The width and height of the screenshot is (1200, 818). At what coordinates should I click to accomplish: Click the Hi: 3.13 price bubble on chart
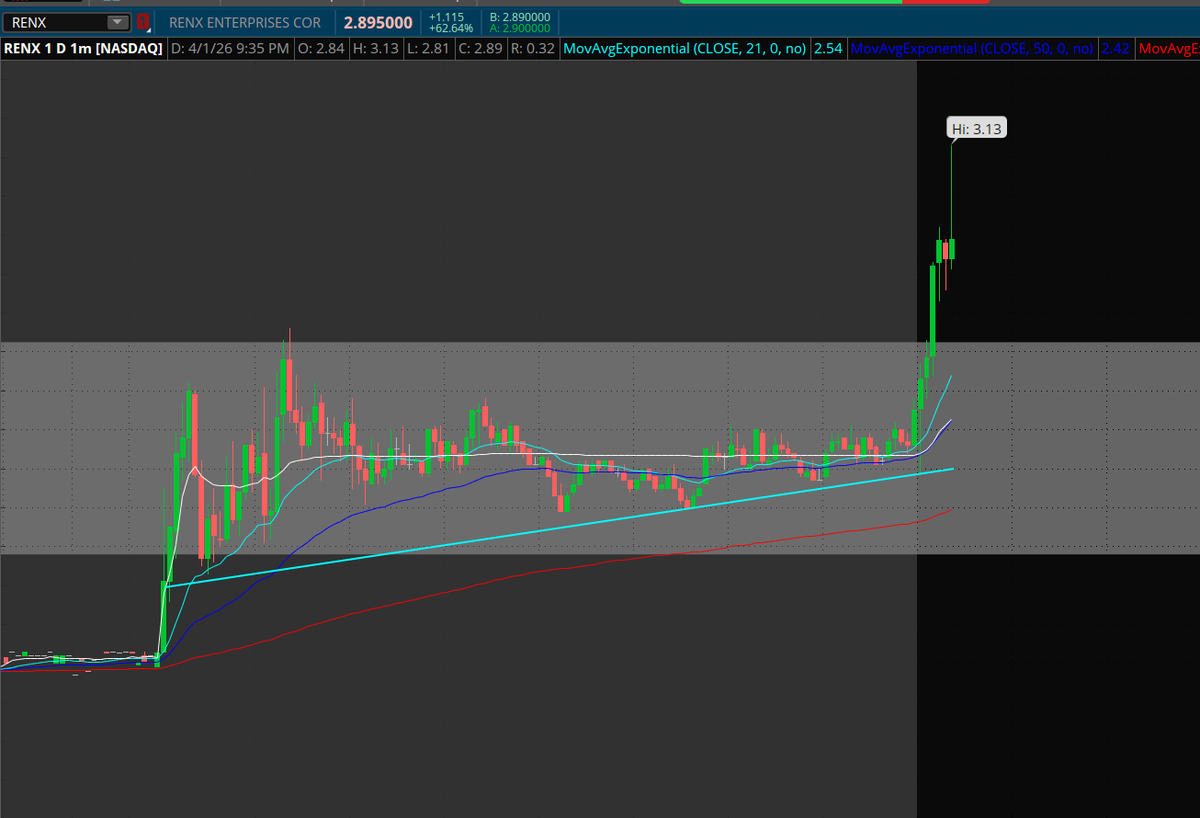click(977, 129)
